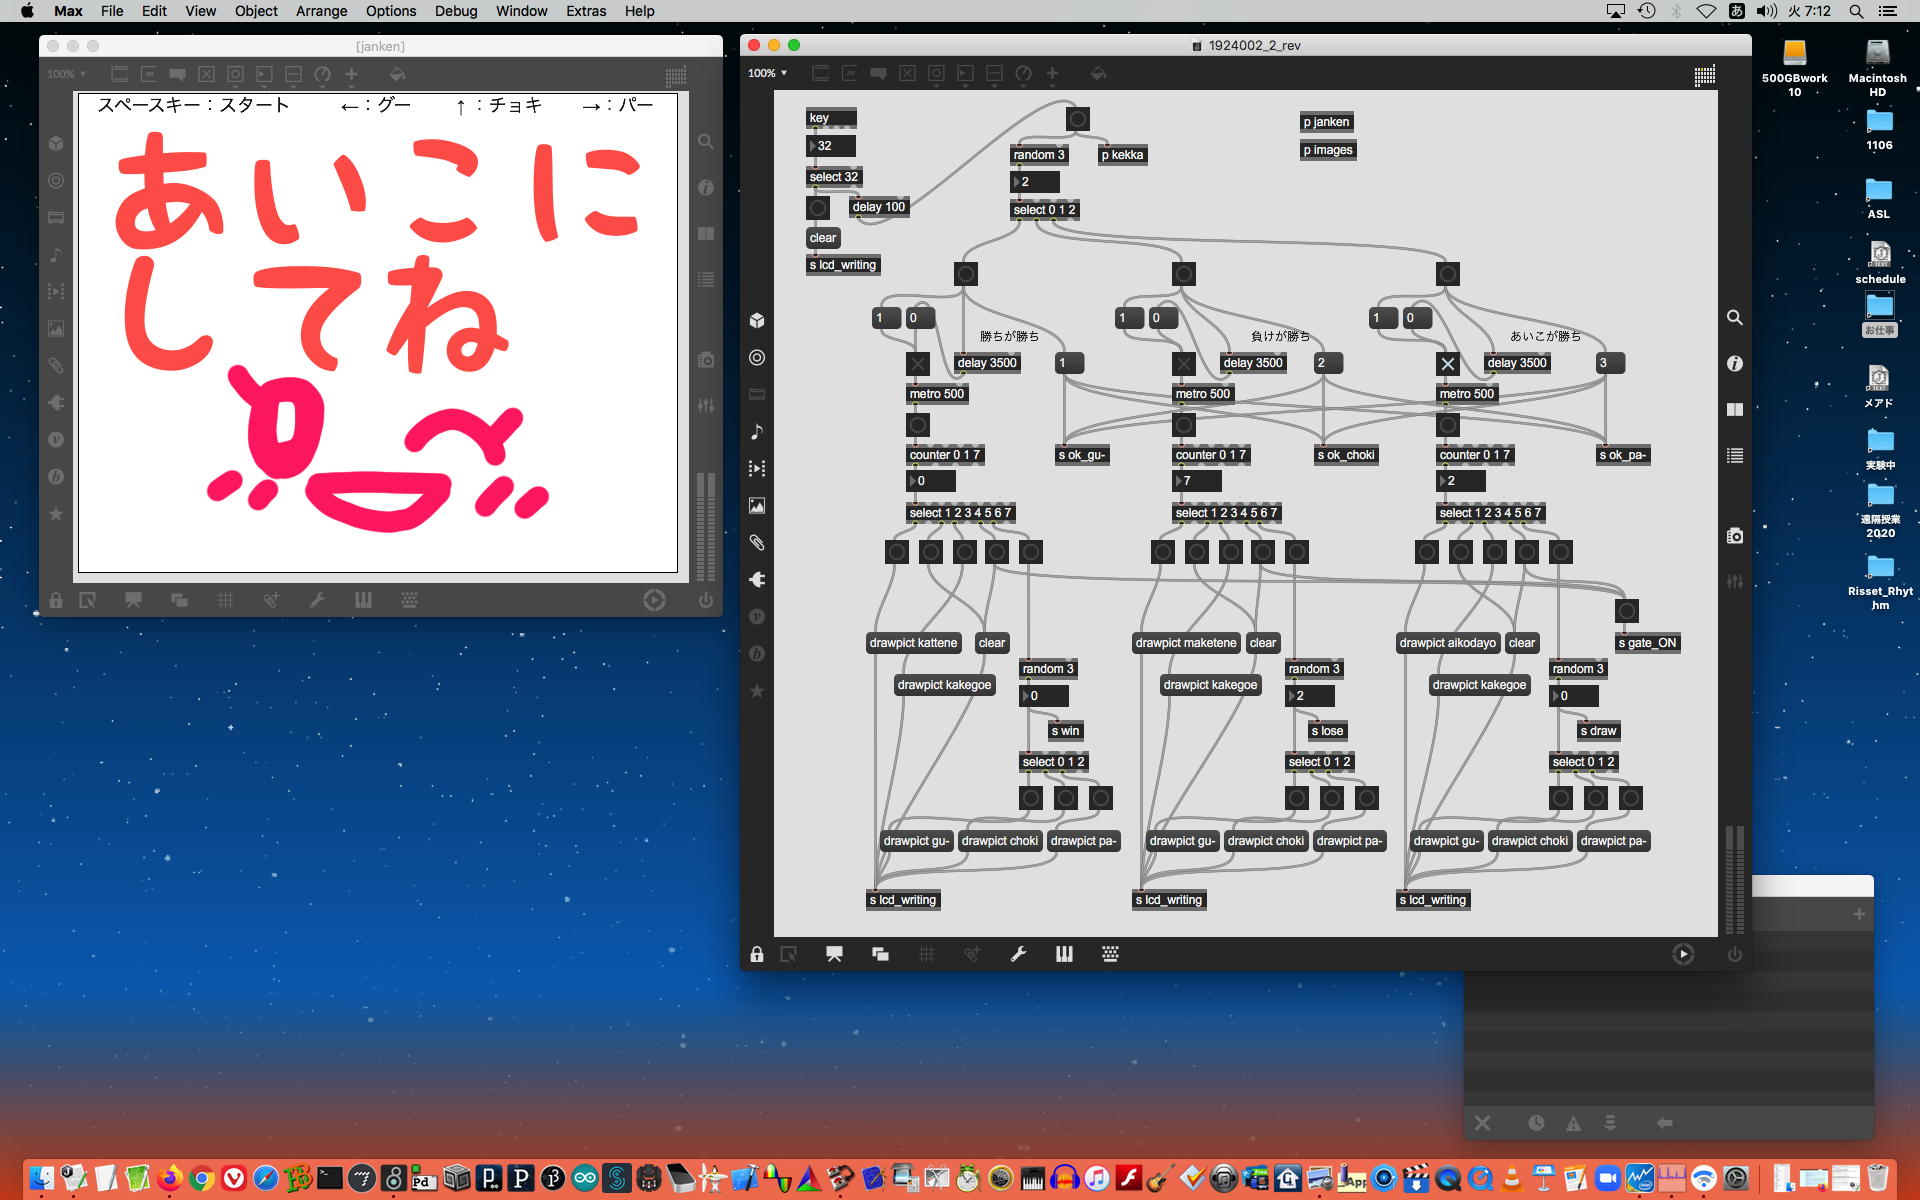Click the p janken subpatcher object
Image resolution: width=1920 pixels, height=1200 pixels.
click(x=1326, y=122)
